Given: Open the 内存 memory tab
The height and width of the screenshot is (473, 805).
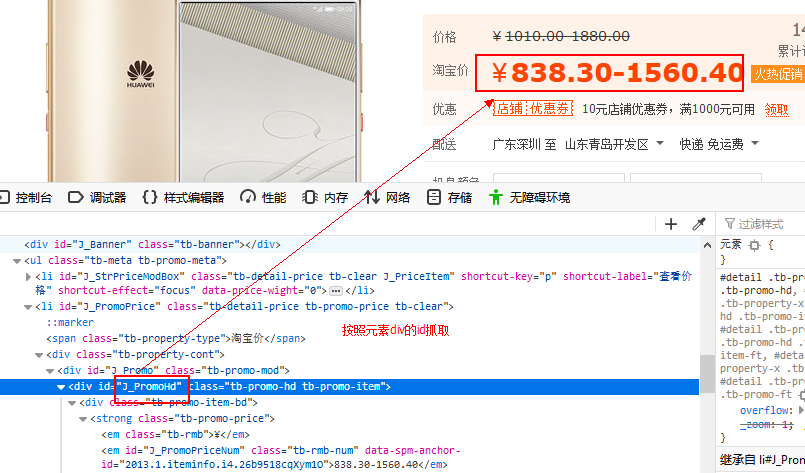Looking at the screenshot, I should point(325,198).
